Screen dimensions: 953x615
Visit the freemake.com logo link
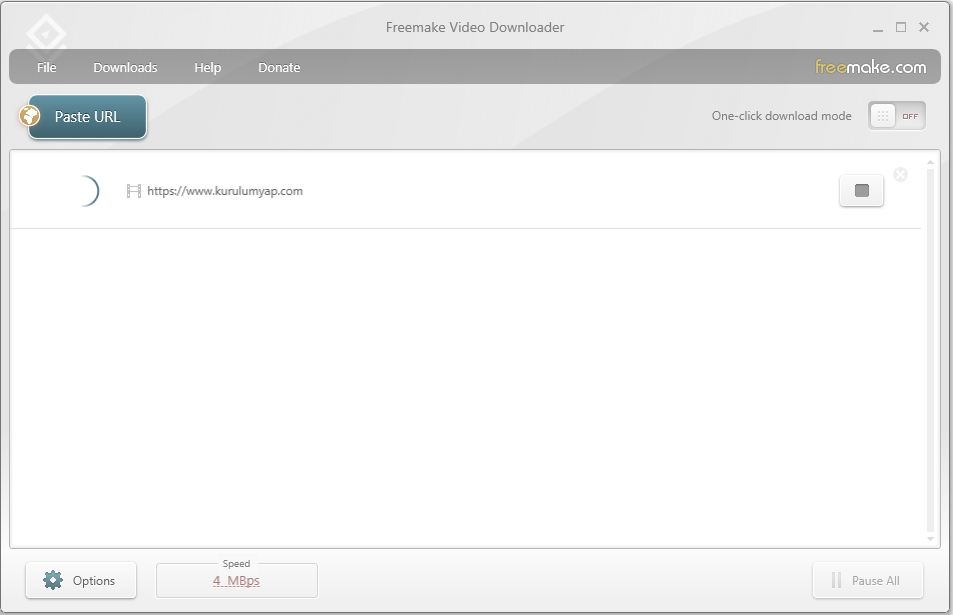(x=870, y=67)
